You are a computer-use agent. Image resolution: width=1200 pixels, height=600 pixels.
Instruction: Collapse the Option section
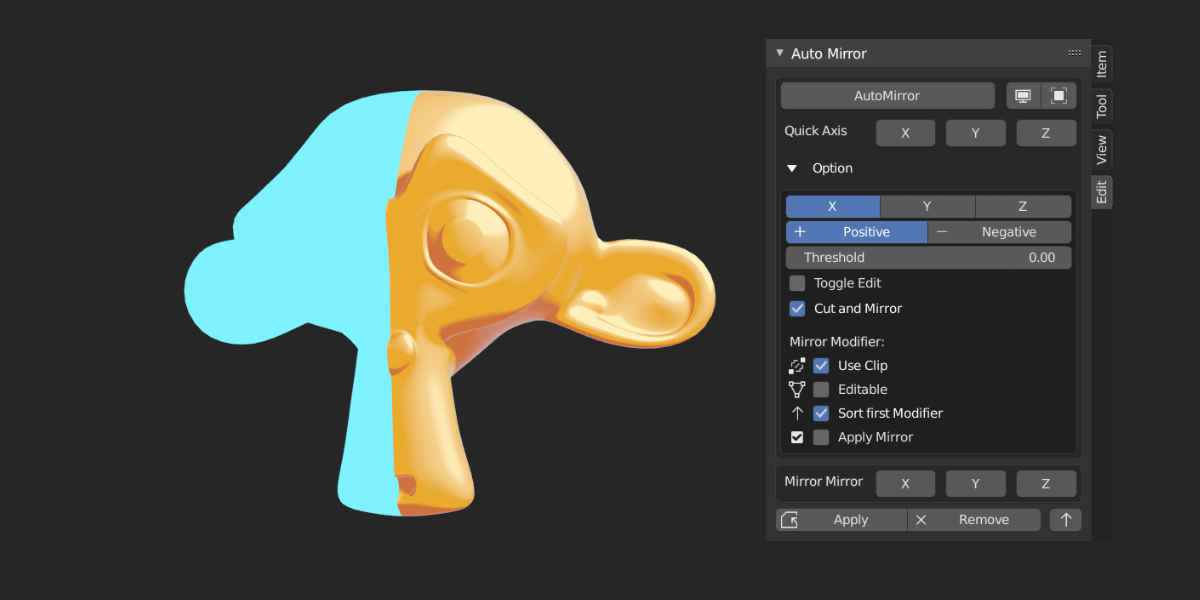coord(791,168)
